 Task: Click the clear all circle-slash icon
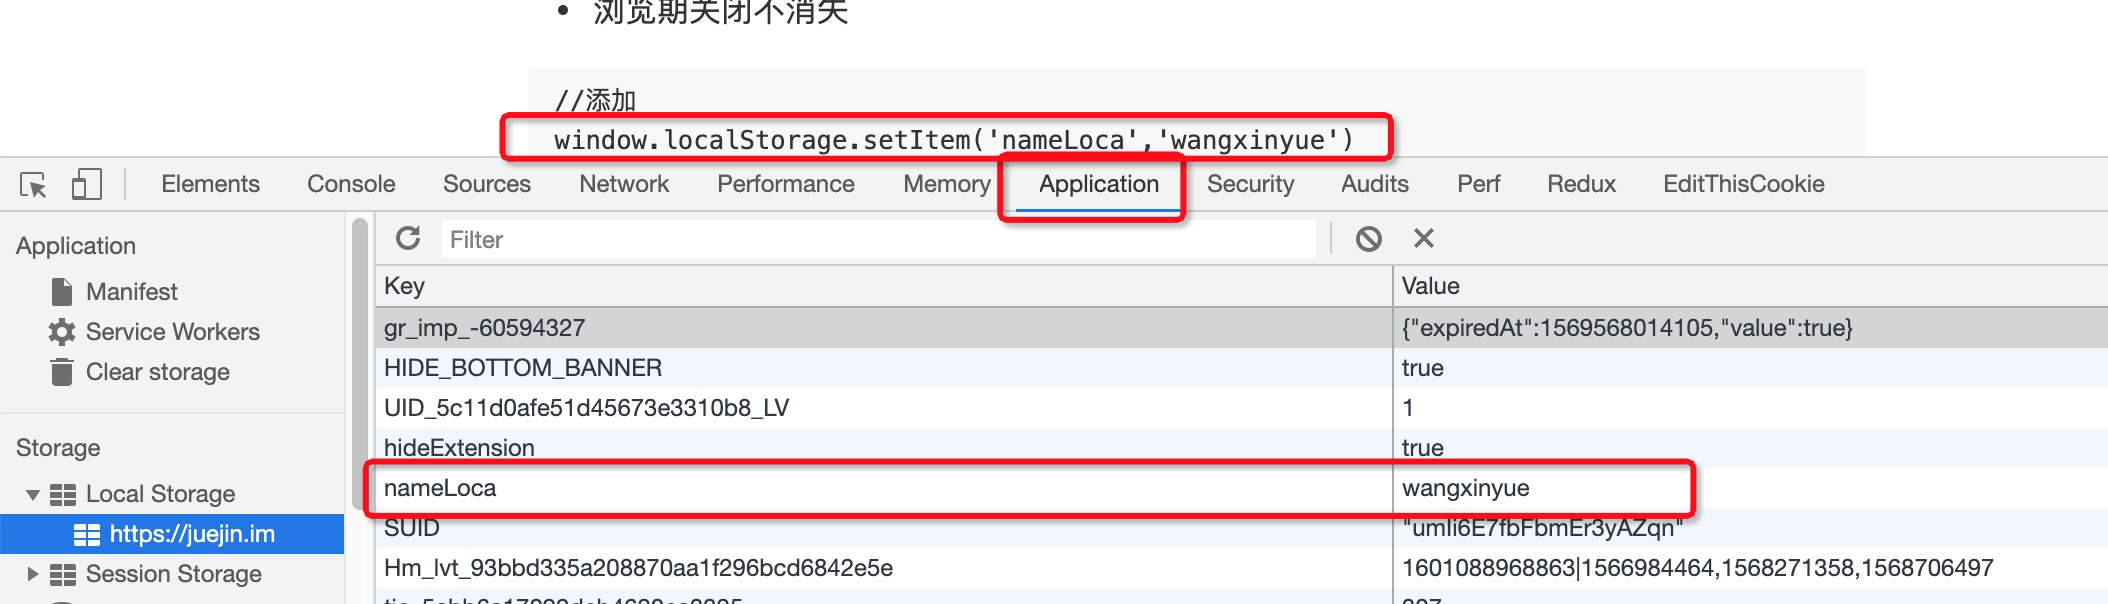(1368, 239)
